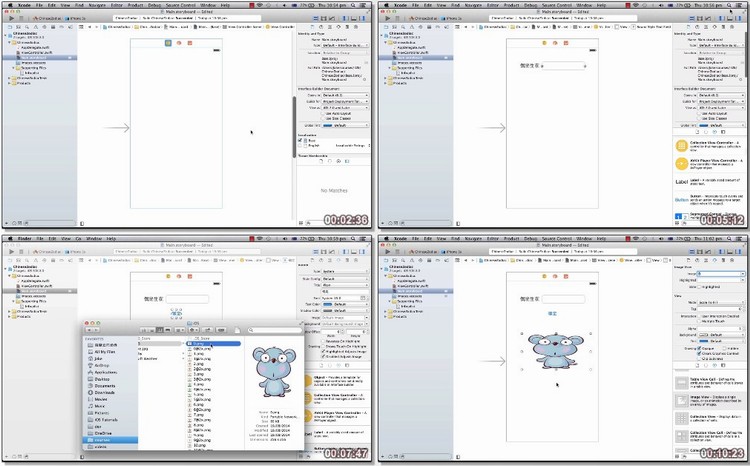
Task: Check Clip Subviews in the 00:10:23 frame
Action: click(x=699, y=358)
